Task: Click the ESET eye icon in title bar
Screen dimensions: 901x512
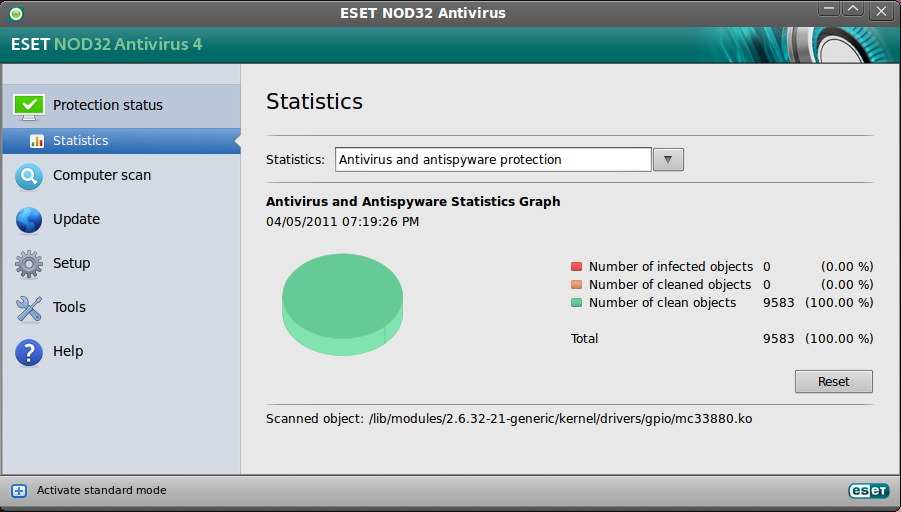Action: coord(16,13)
